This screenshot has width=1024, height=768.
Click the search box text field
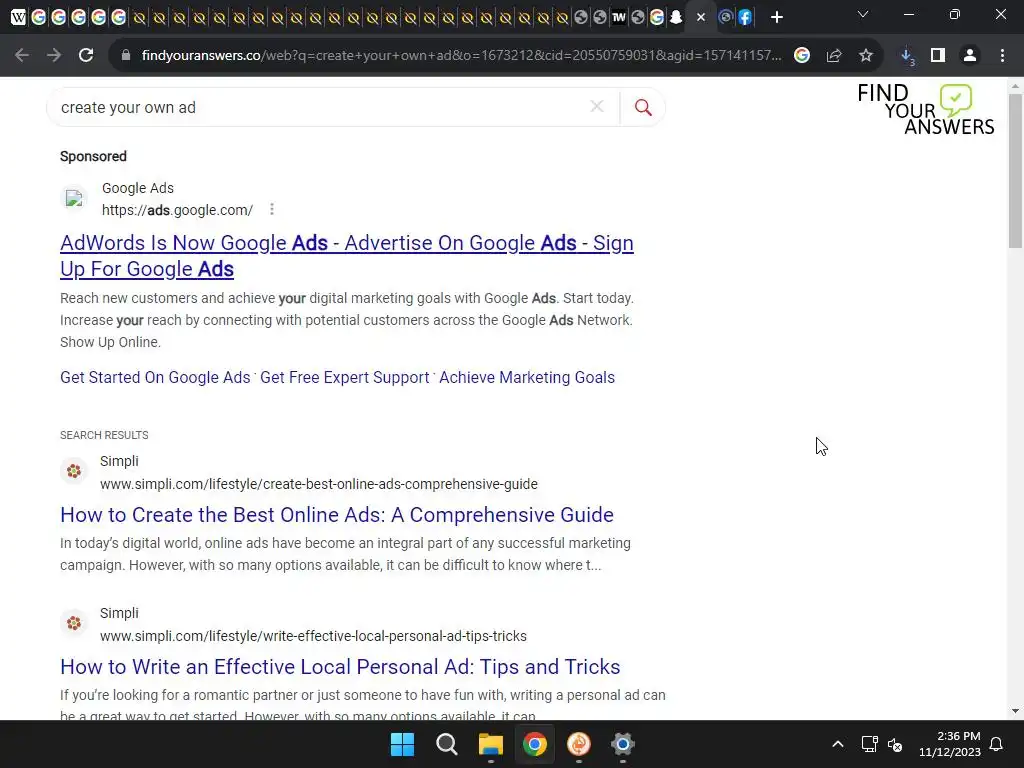320,107
